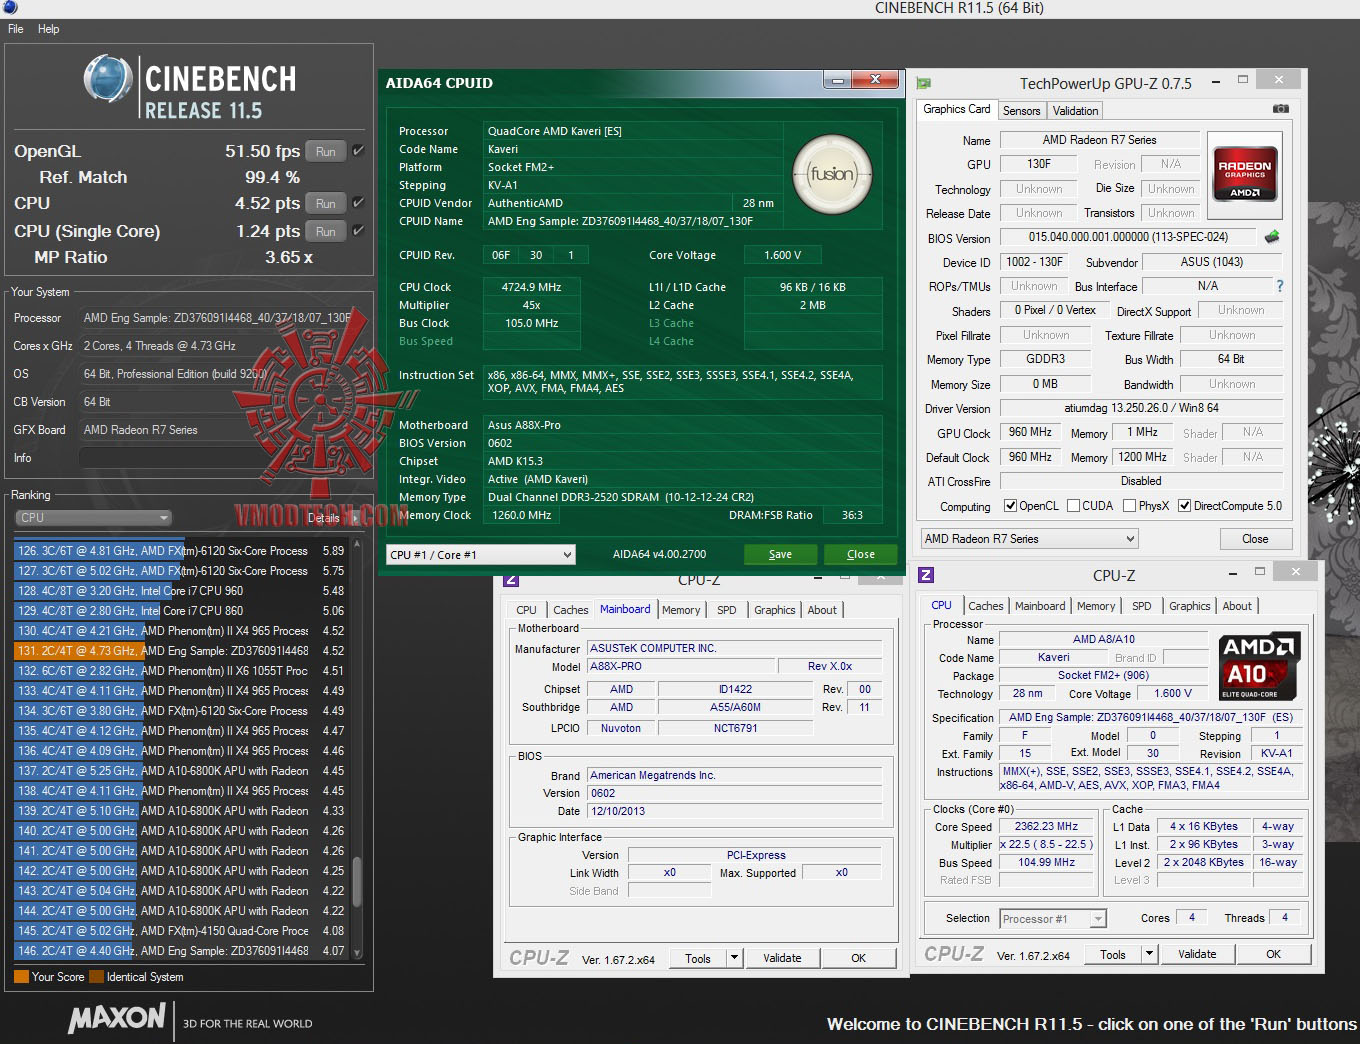Select ranking row 131 AMD Eng Sample
This screenshot has width=1360, height=1044.
click(180, 651)
